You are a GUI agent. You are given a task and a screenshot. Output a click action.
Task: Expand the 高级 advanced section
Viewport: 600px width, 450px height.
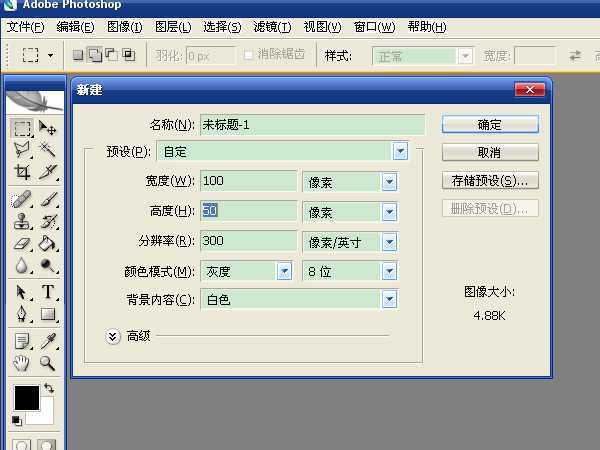[113, 336]
